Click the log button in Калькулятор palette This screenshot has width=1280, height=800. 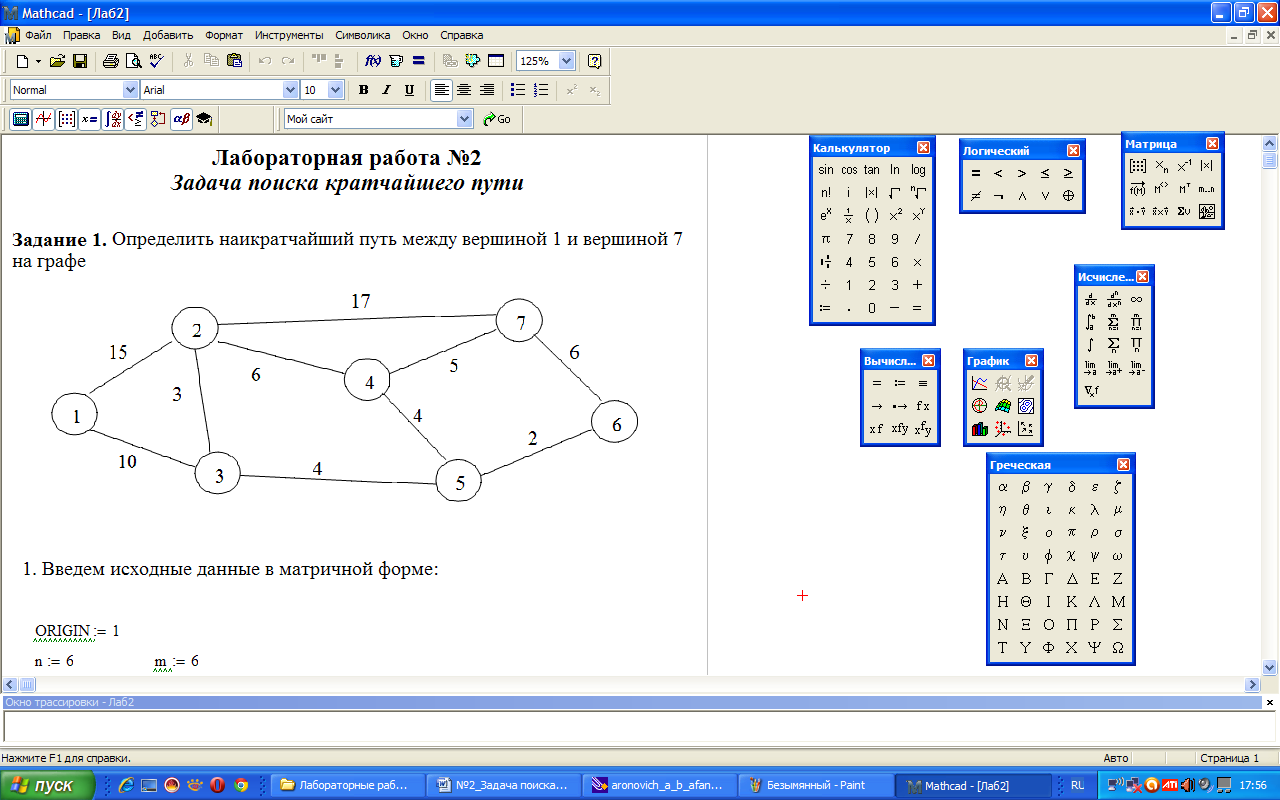point(918,170)
